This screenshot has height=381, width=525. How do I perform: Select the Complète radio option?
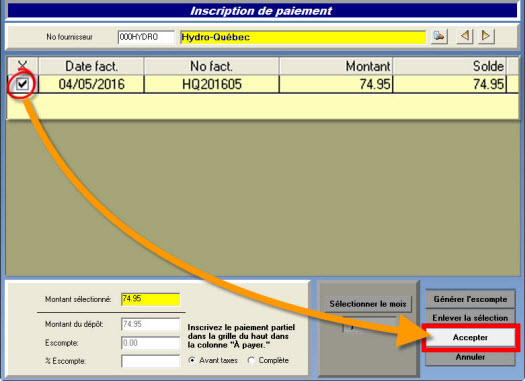click(x=251, y=361)
